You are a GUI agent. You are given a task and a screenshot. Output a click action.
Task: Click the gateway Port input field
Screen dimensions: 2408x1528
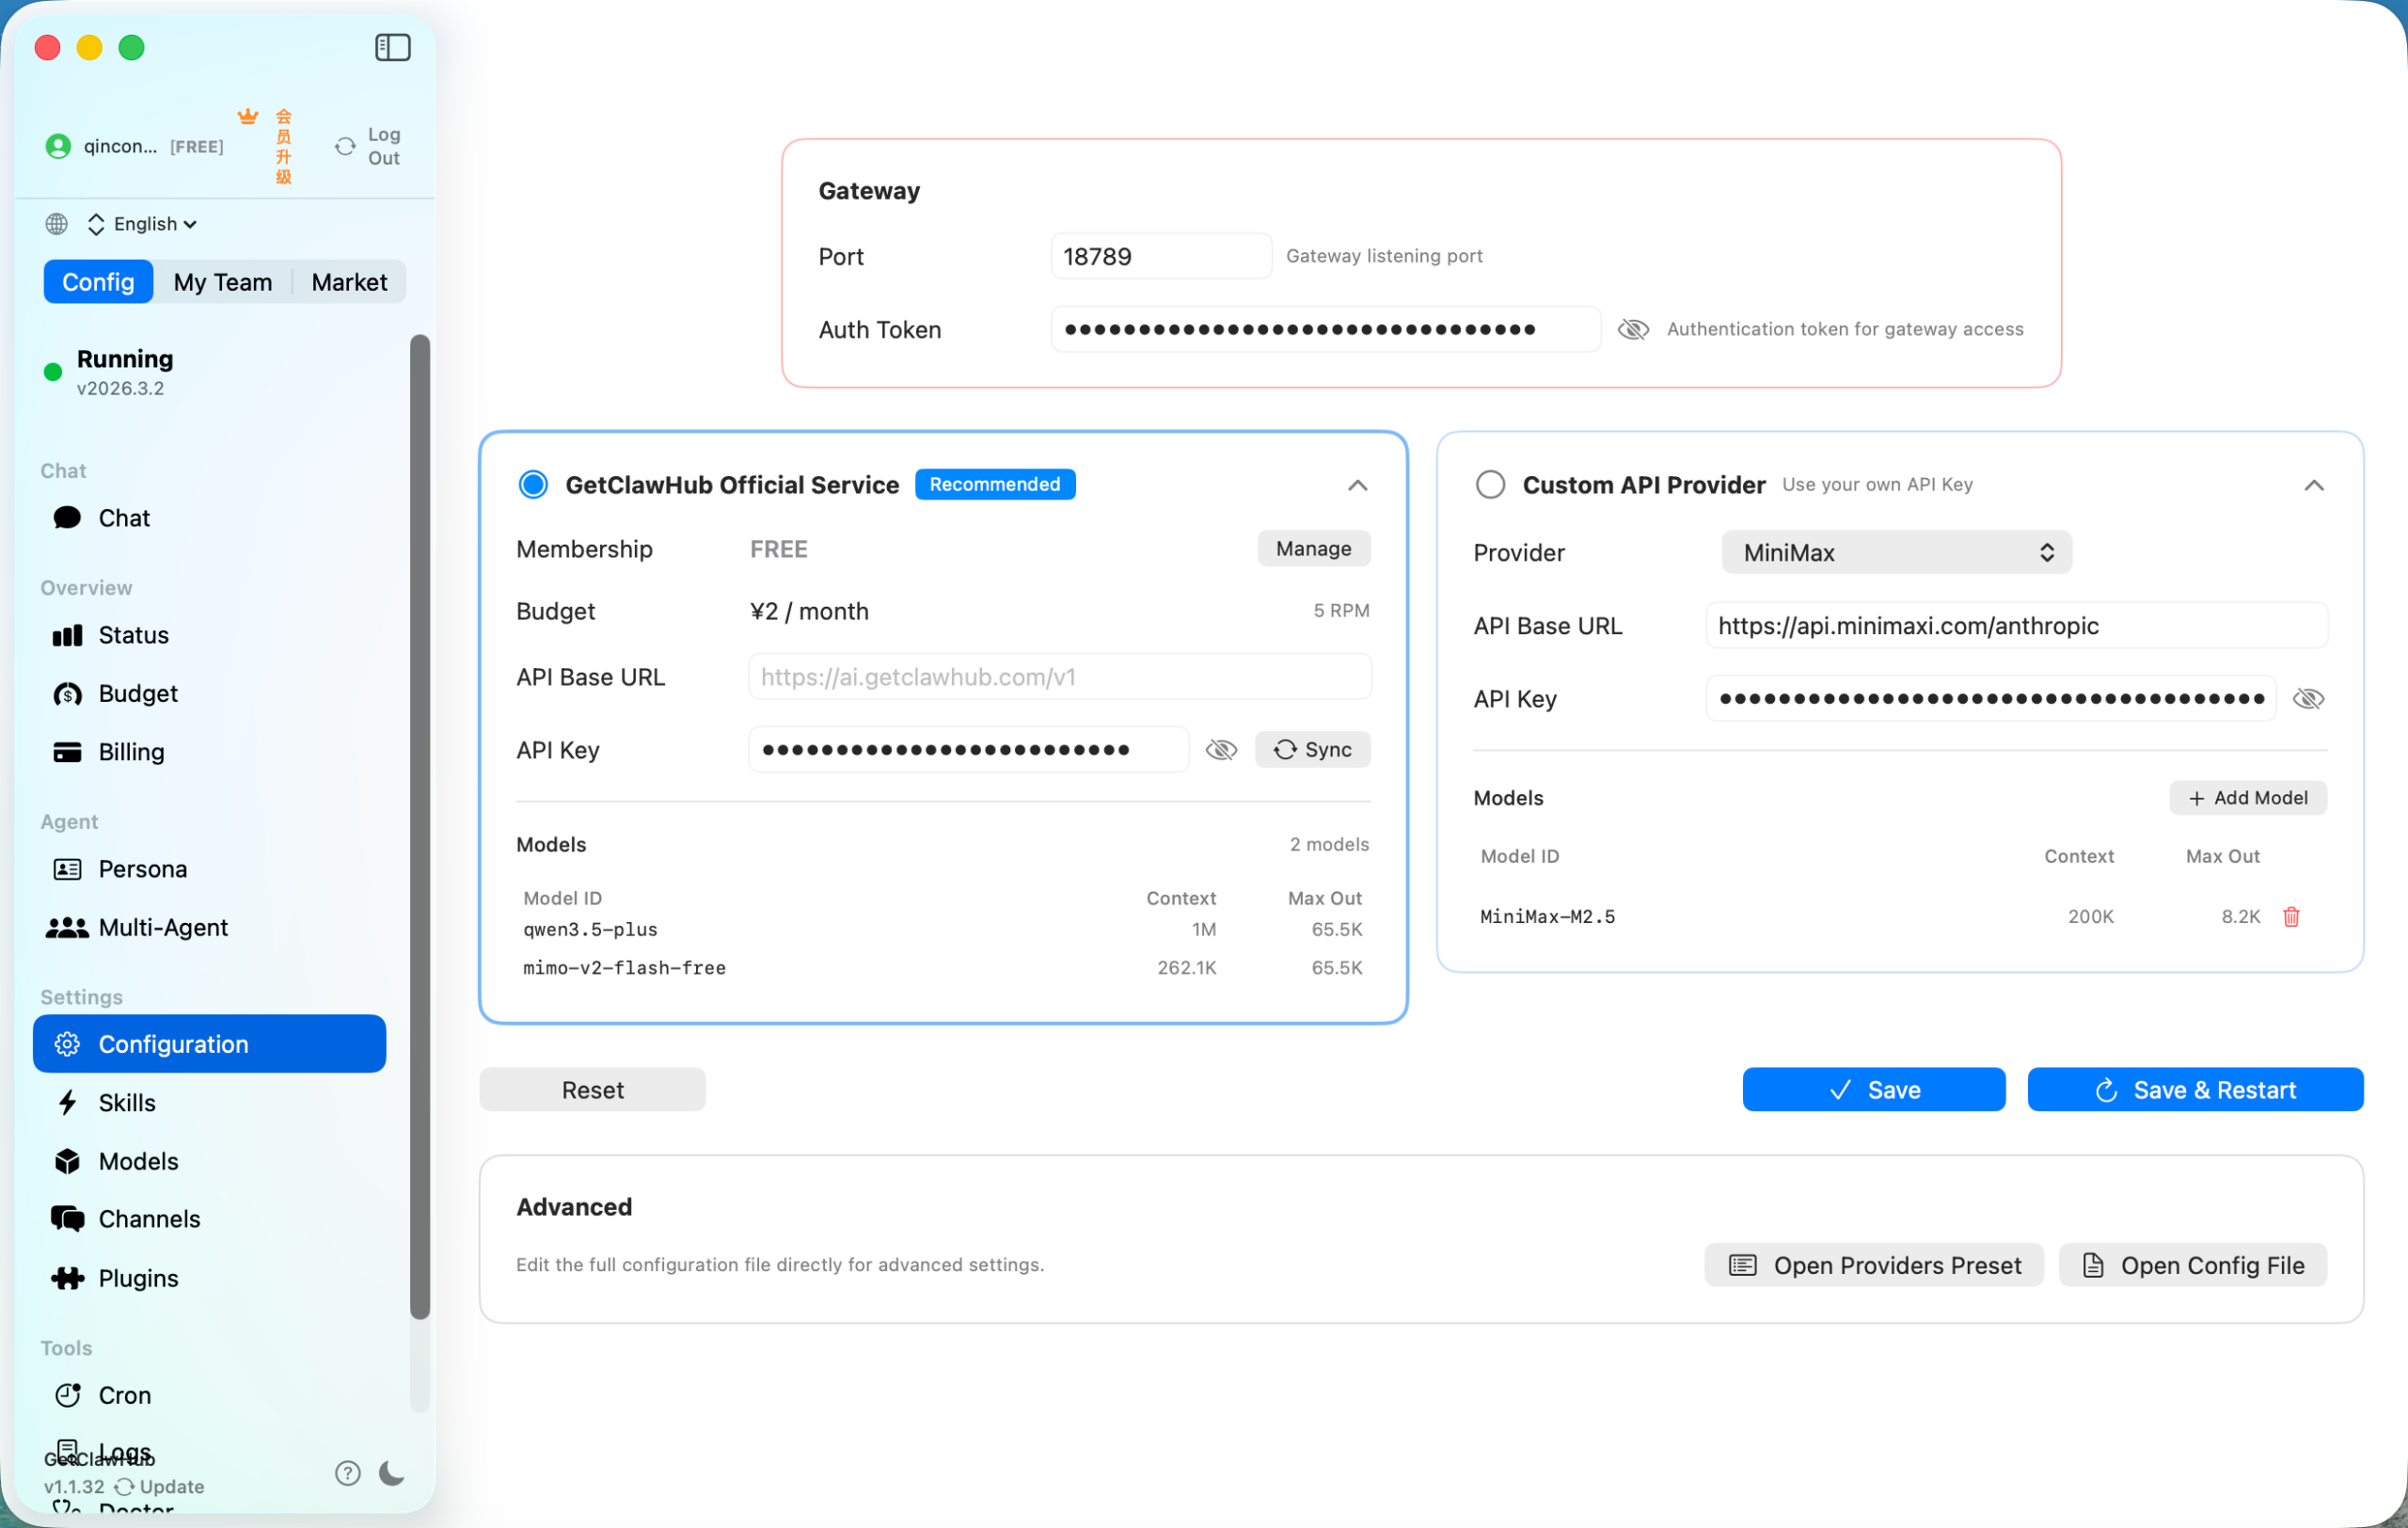[1160, 256]
